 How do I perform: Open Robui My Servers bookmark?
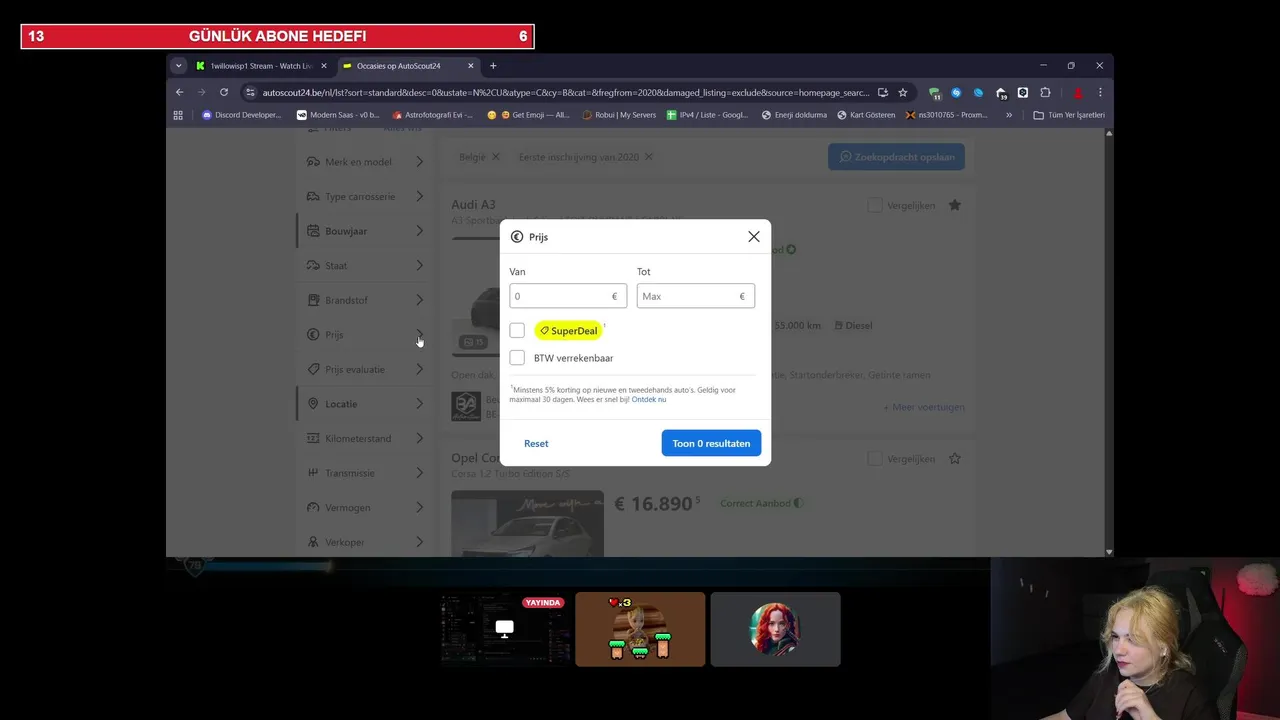619,115
